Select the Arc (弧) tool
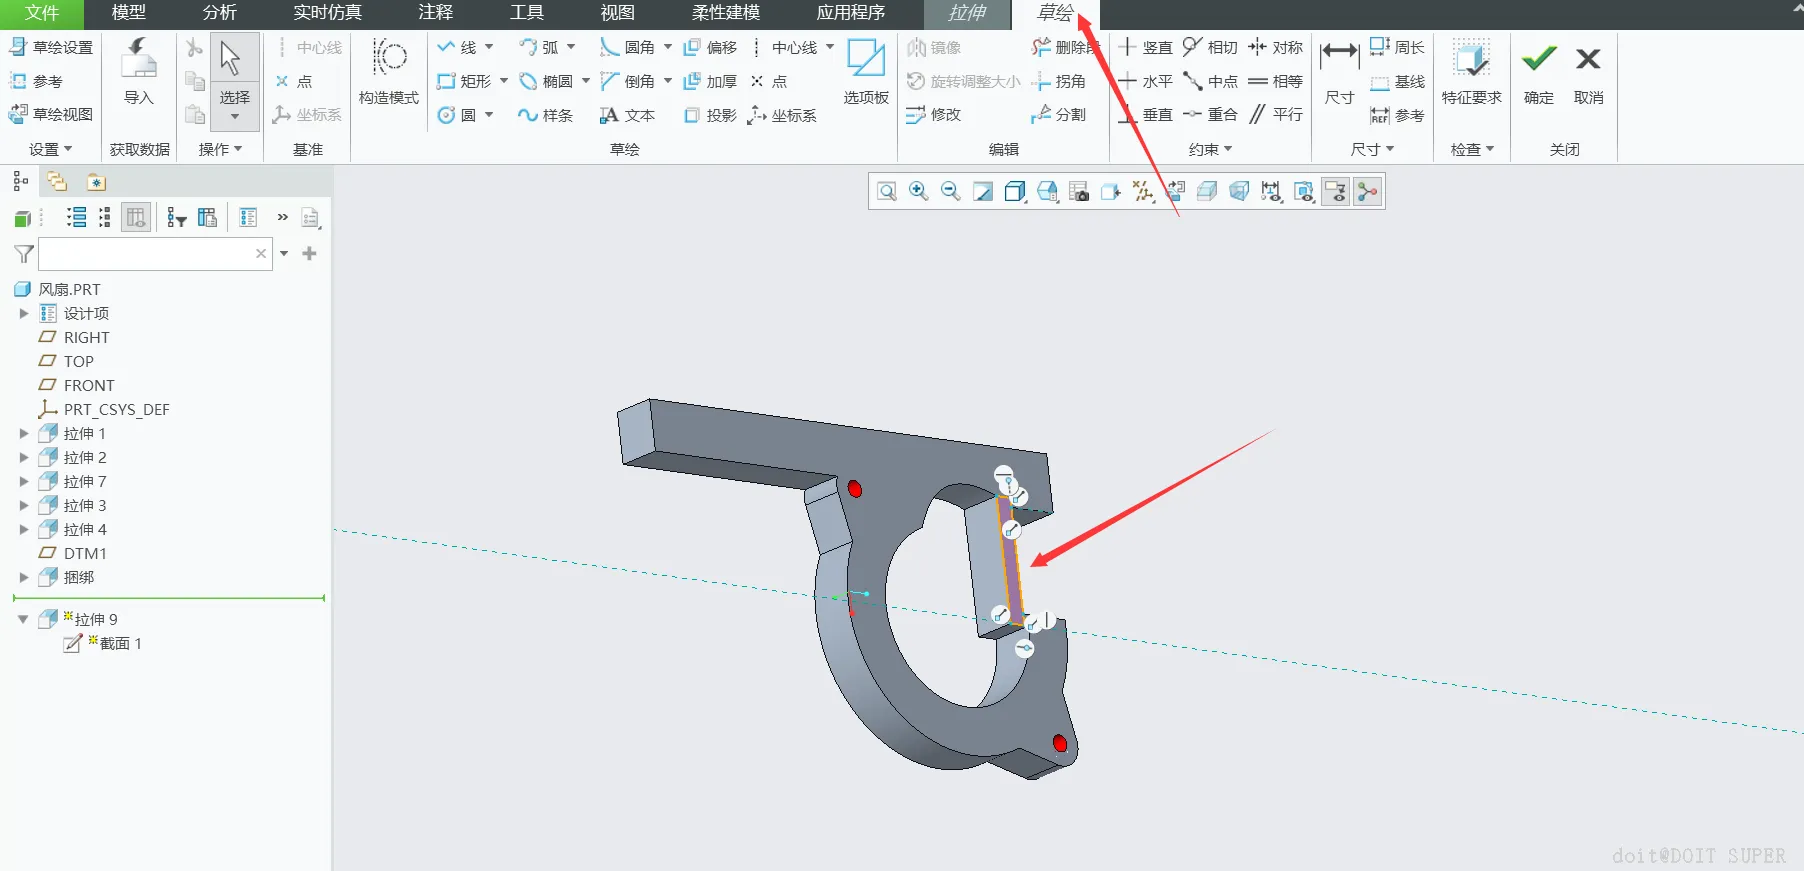Screen dimensions: 1804x871 point(539,47)
